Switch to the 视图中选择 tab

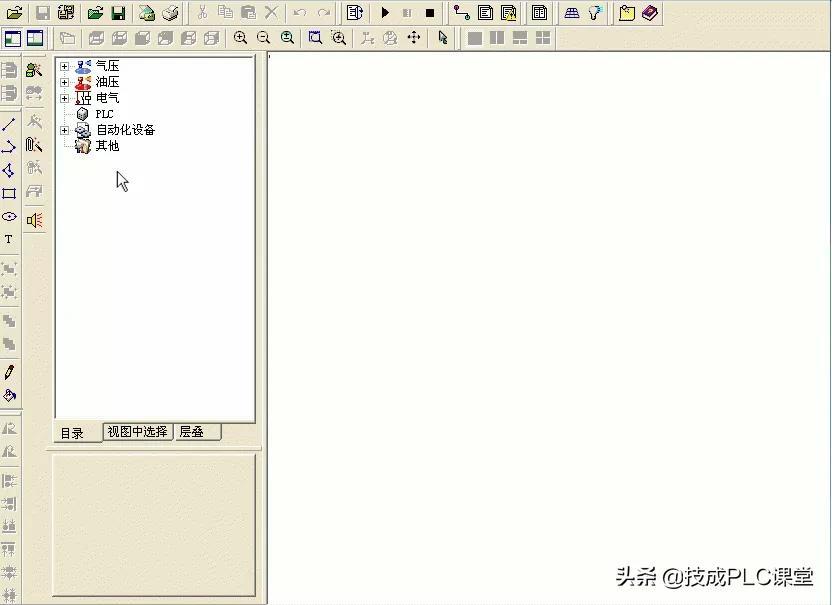[137, 432]
